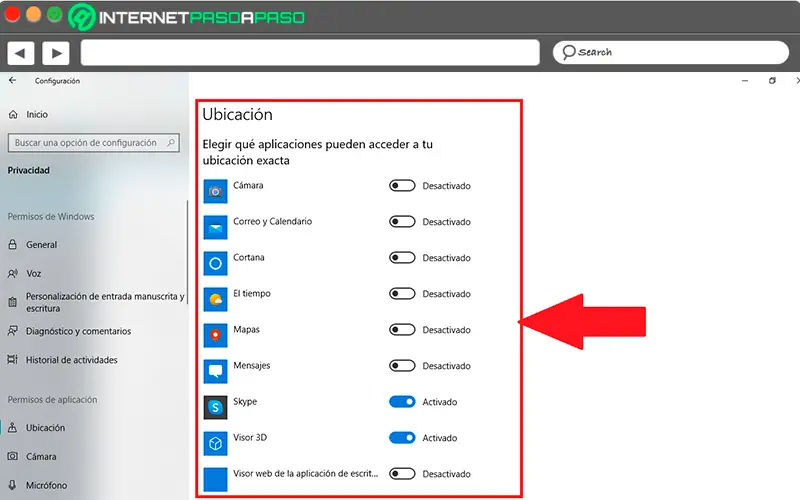Screen dimensions: 800x500
Task: Click the Mensajes chat icon
Action: [215, 371]
